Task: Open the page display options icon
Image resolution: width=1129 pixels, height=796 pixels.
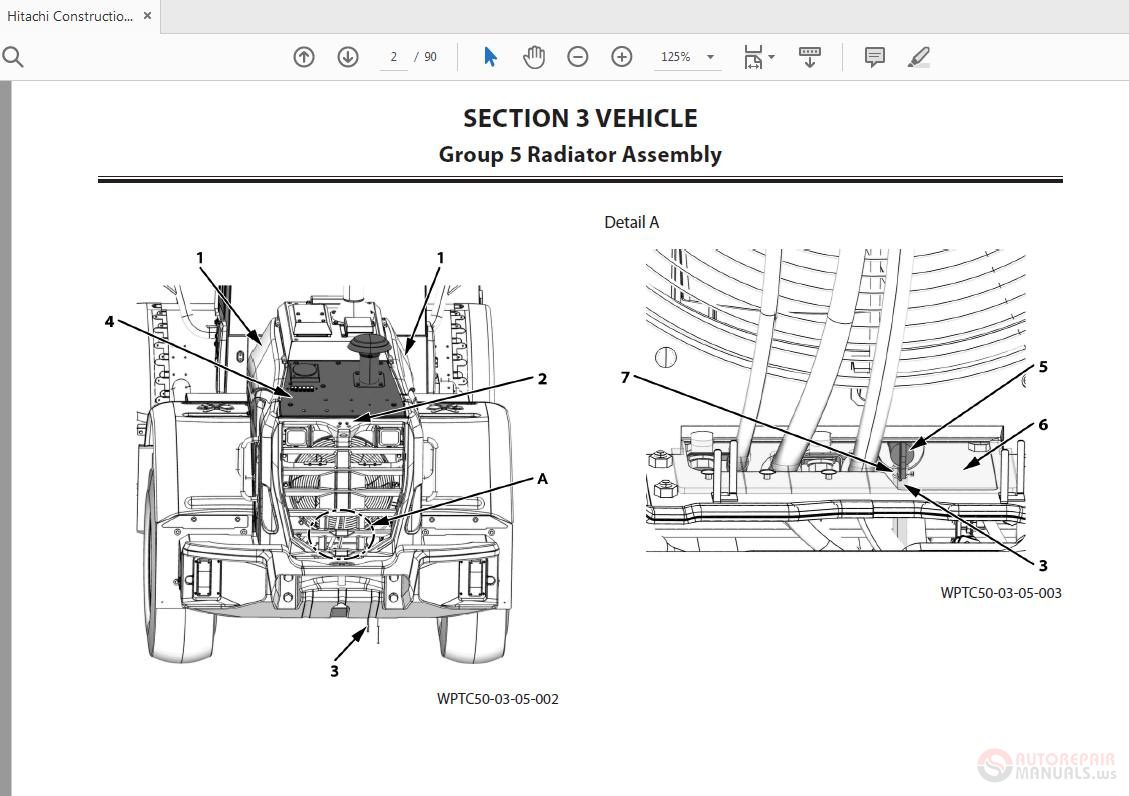Action: pyautogui.click(x=809, y=55)
